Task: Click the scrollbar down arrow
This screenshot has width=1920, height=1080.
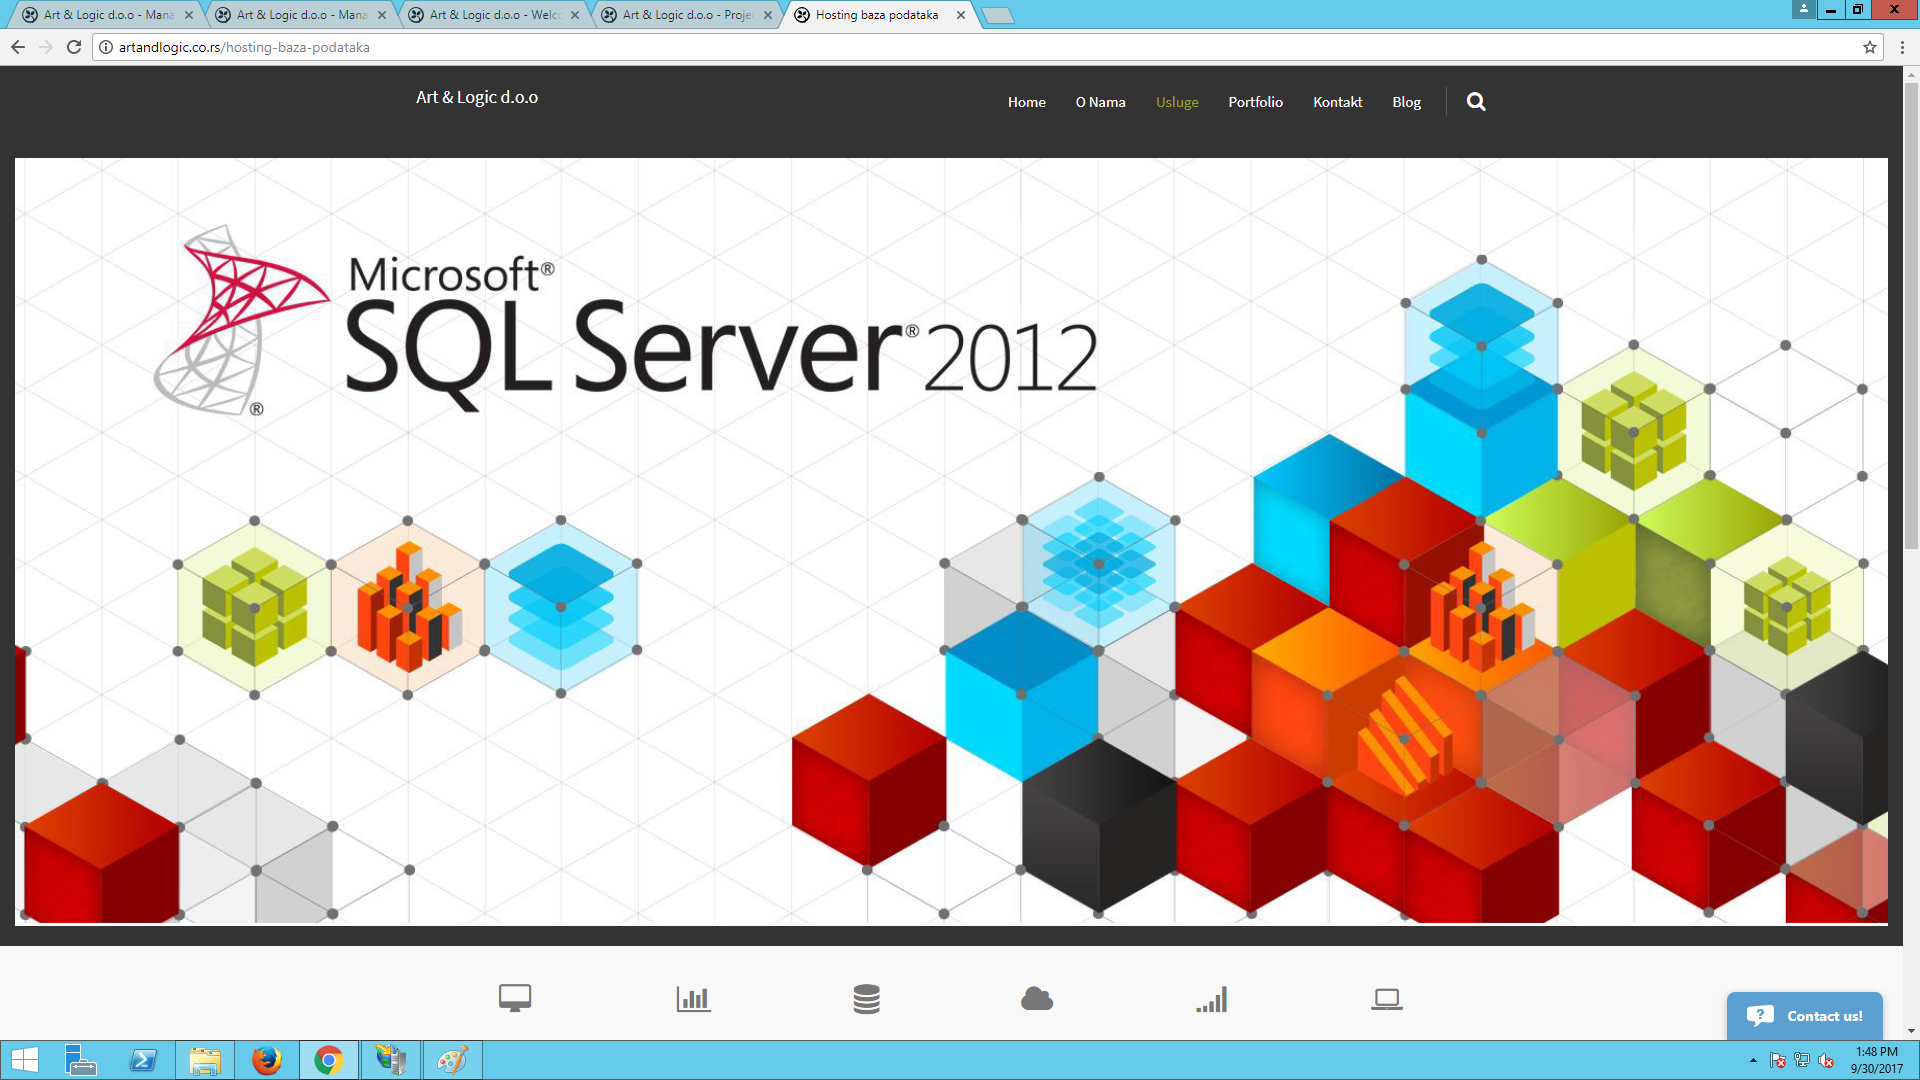Action: click(1911, 1031)
